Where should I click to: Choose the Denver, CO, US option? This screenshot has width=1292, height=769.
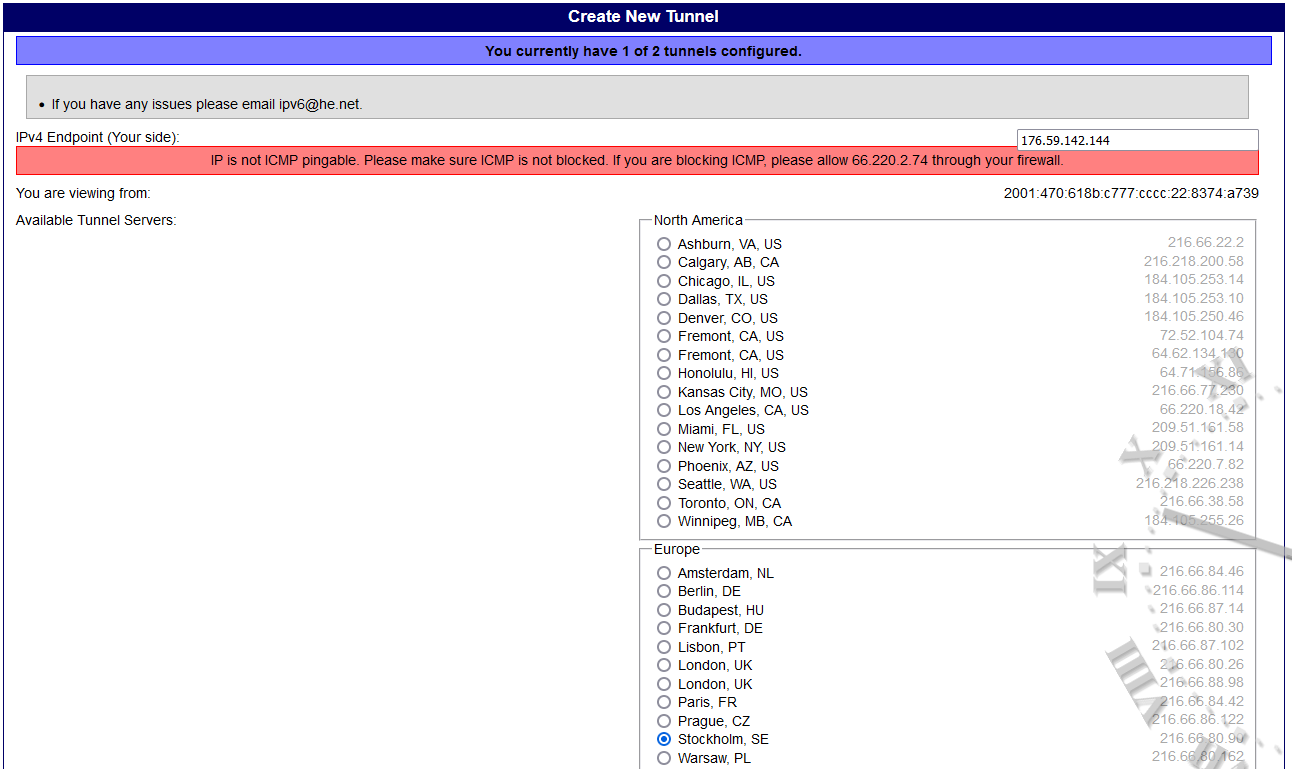[664, 318]
